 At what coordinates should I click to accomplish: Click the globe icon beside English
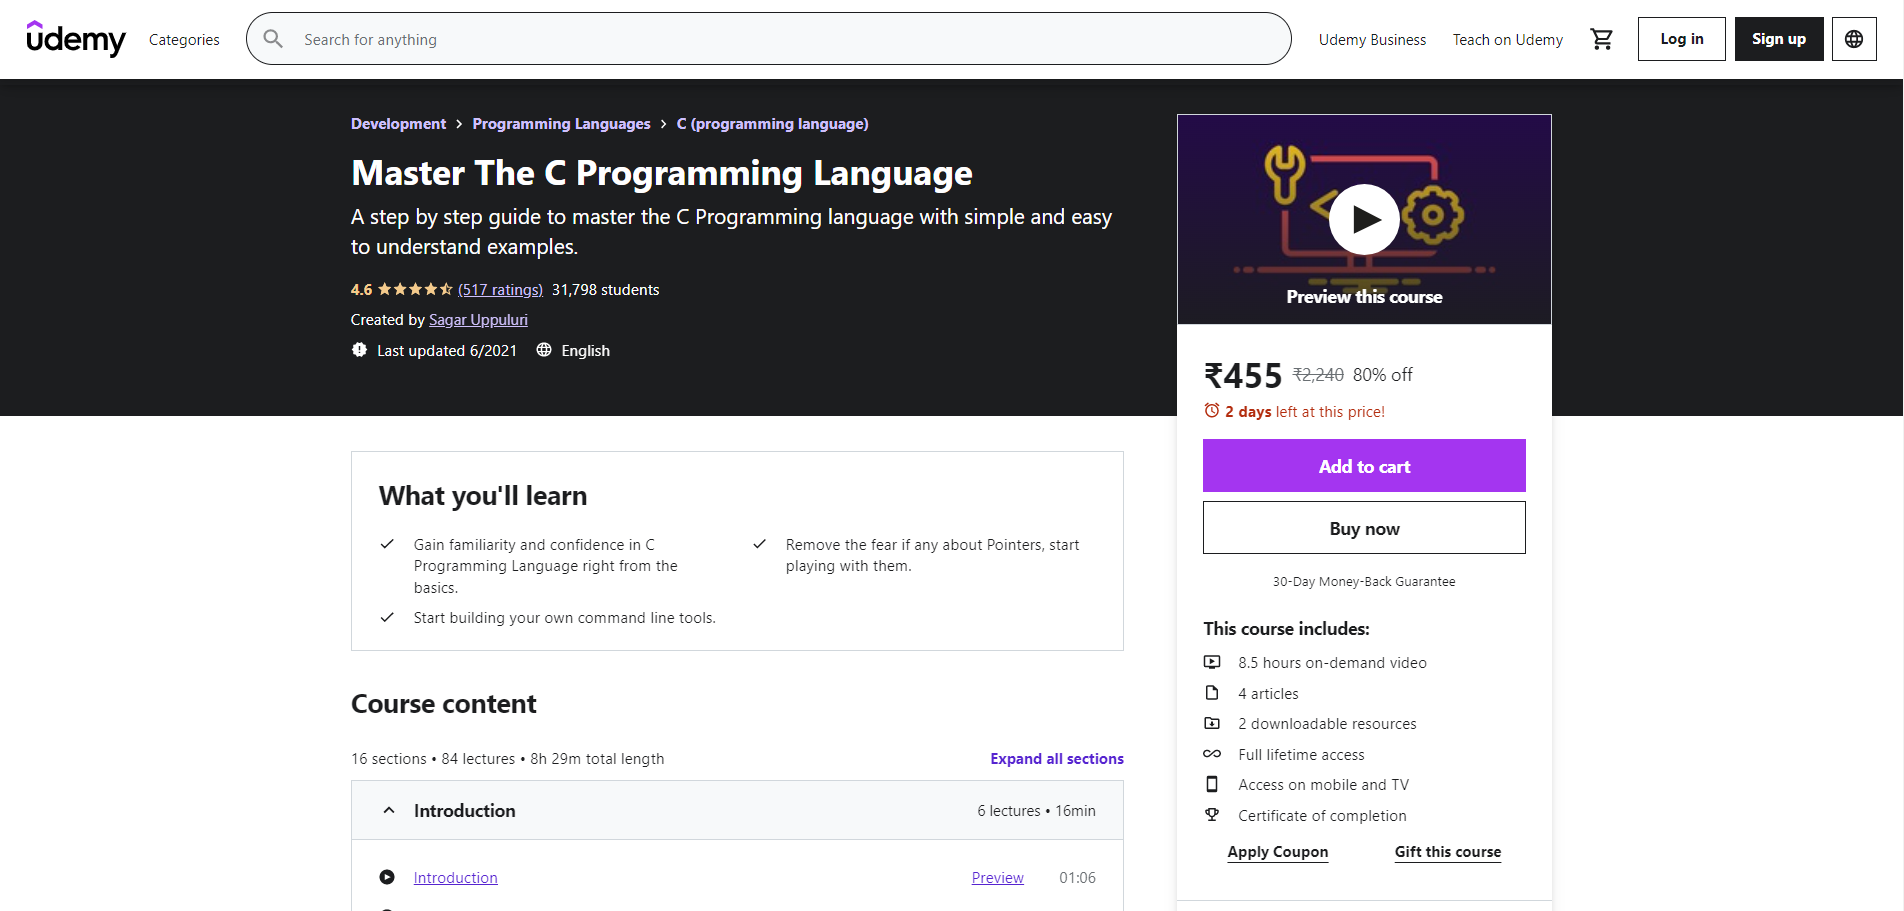click(x=544, y=350)
